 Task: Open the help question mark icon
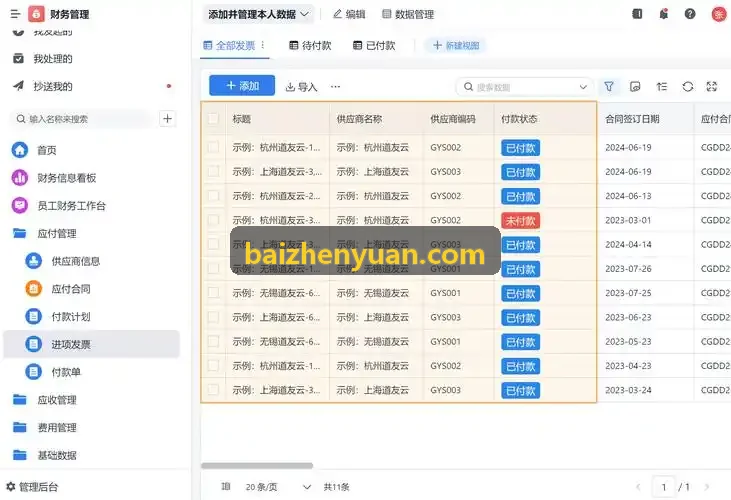(x=690, y=14)
